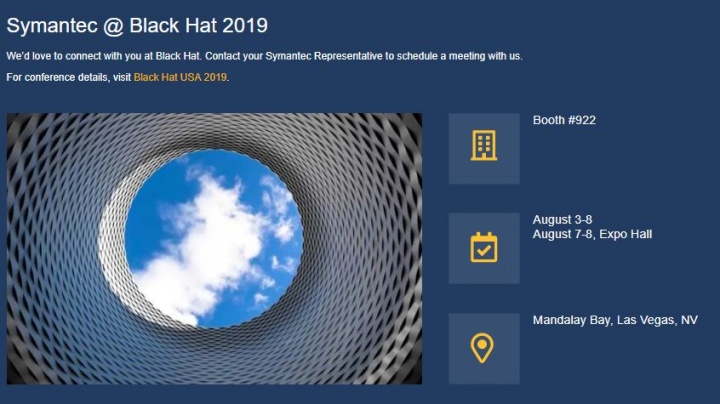Click the 'August 7-8, Expo Hall' text
Screen dimensions: 720x404
pyautogui.click(x=592, y=234)
